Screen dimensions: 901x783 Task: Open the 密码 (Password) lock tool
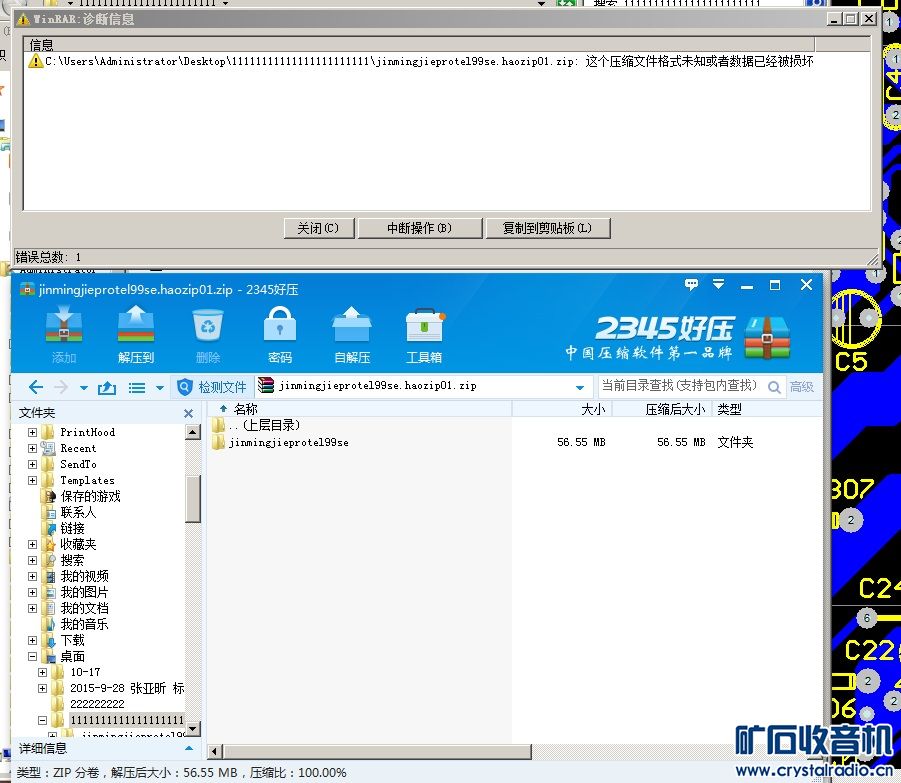tap(280, 335)
